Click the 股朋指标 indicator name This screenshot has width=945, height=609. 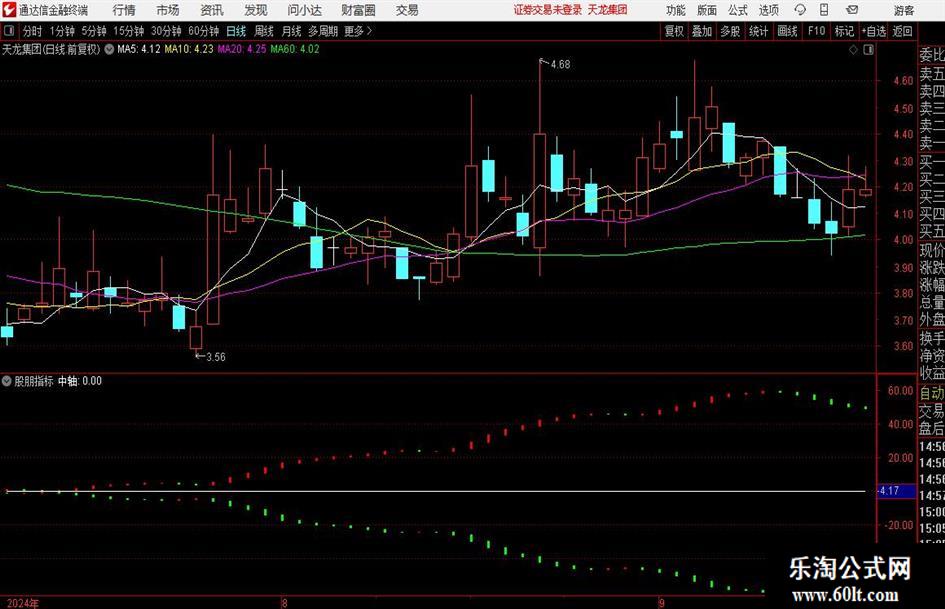[x=34, y=381]
